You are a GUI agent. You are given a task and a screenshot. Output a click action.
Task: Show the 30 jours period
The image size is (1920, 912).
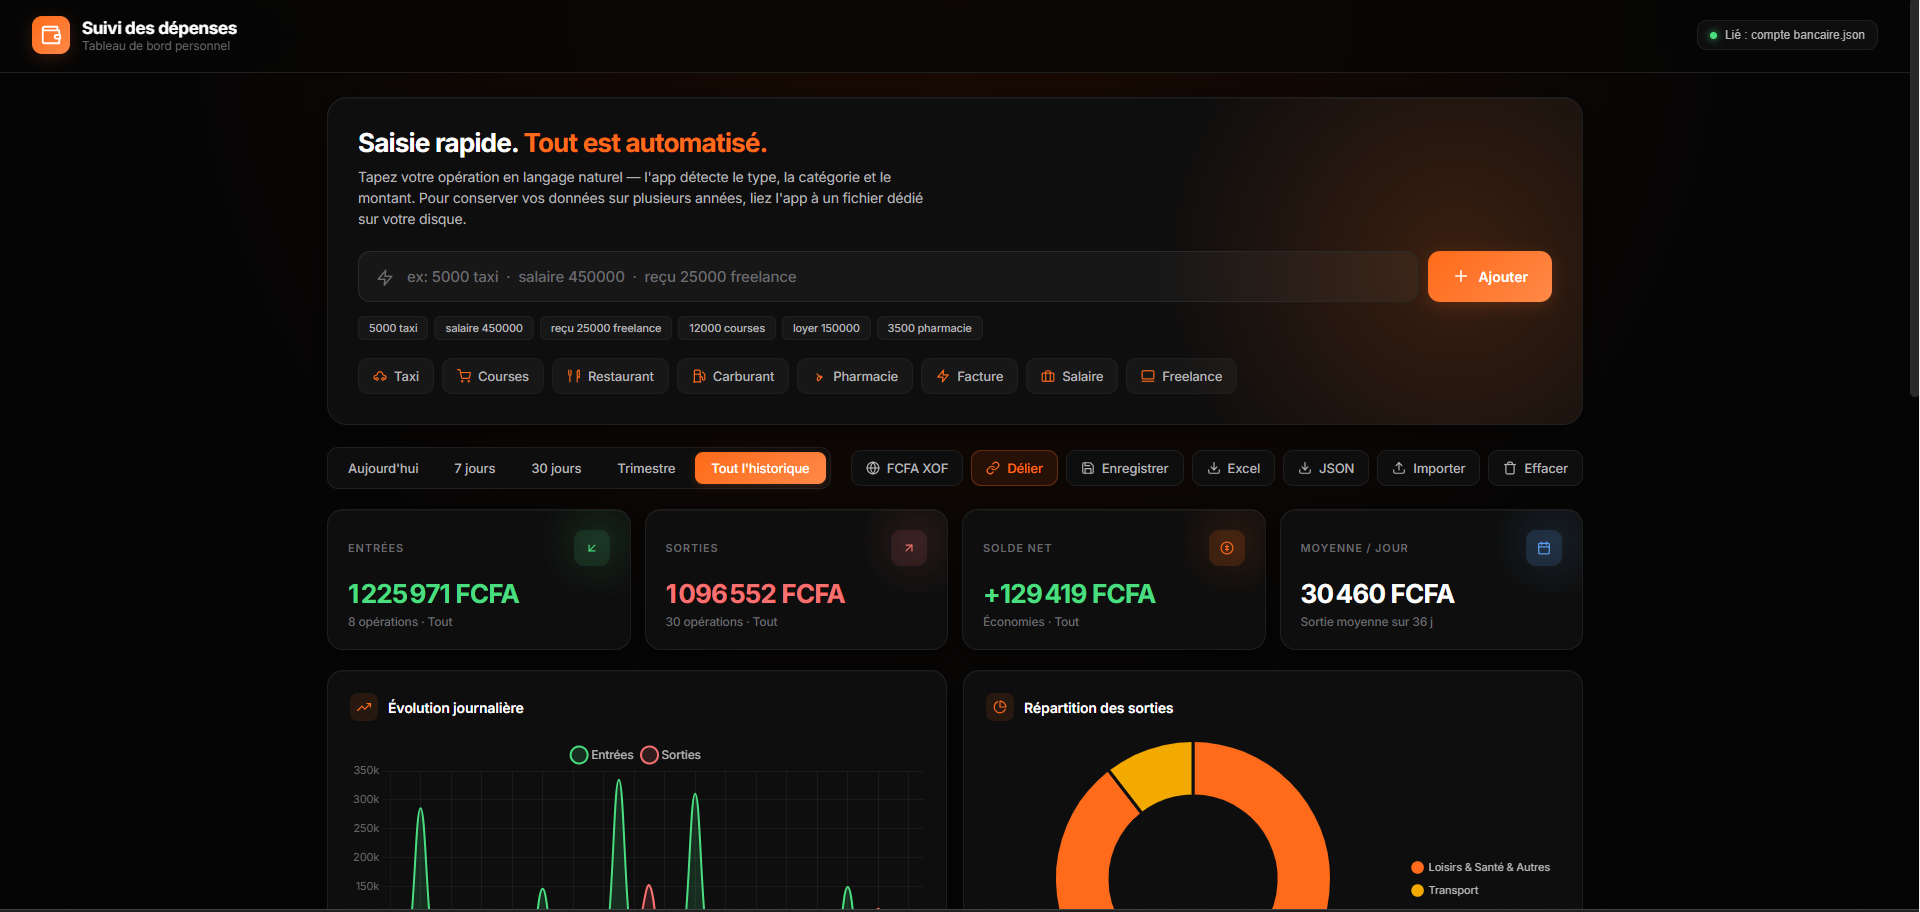click(556, 468)
